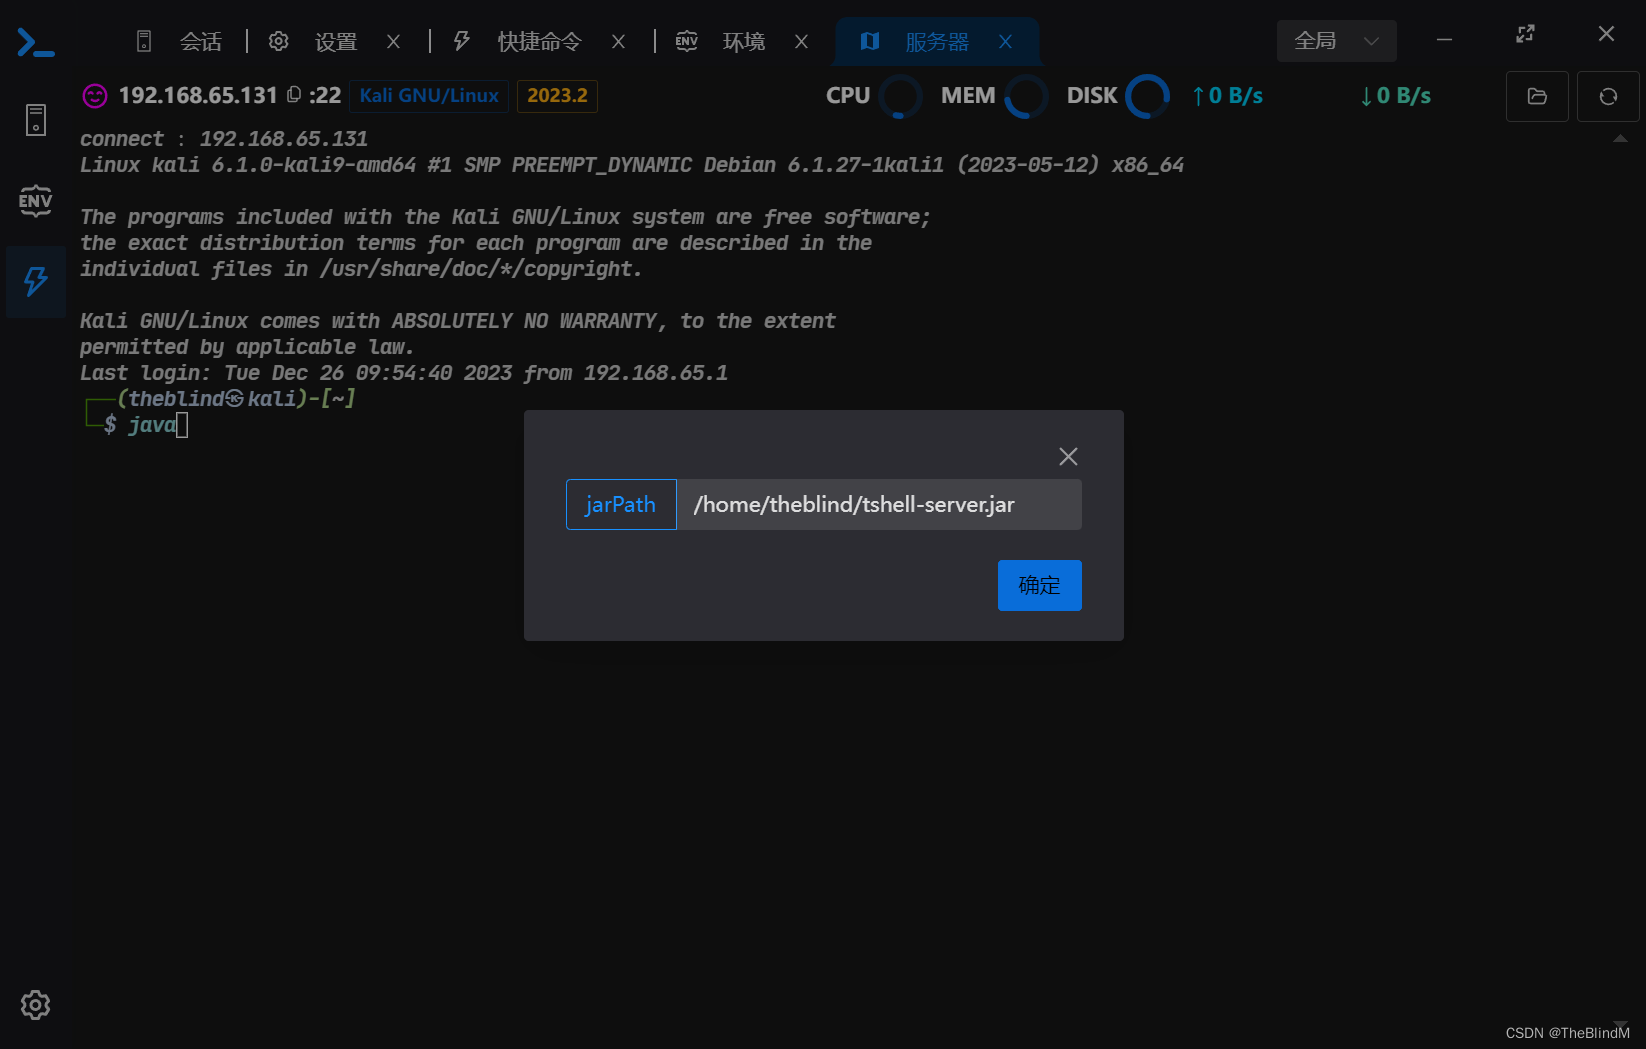
Task: Switch to the 快捷命令 tab
Action: [x=539, y=41]
